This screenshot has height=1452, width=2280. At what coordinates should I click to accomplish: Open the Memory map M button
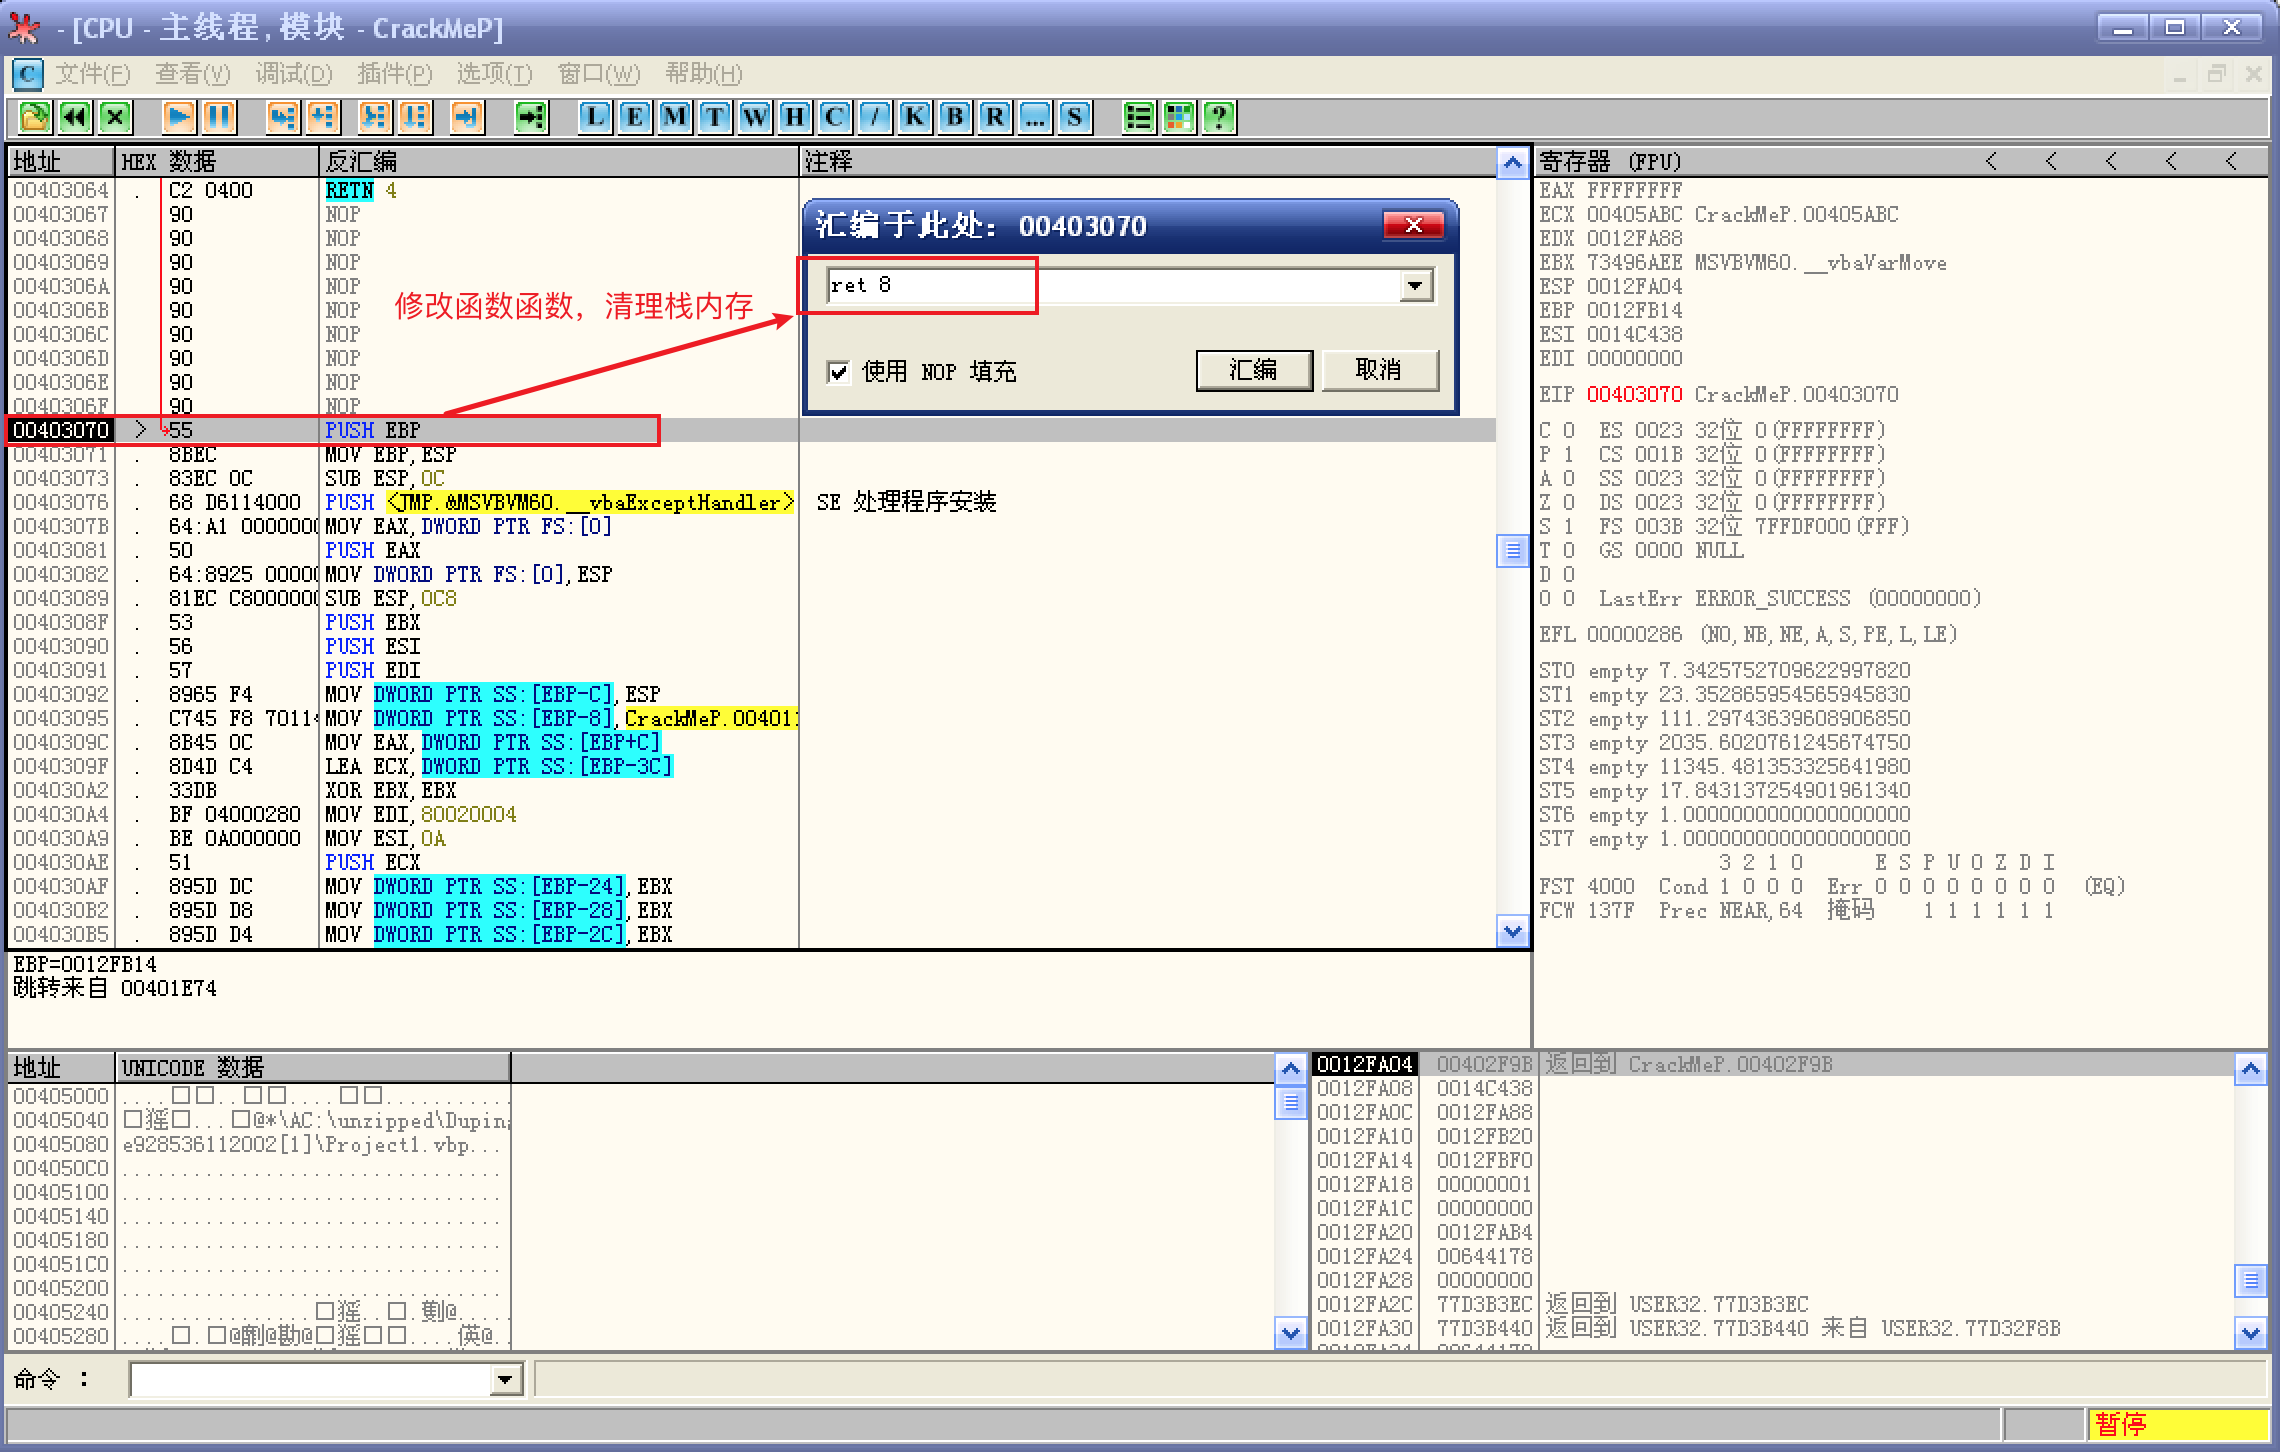675,117
